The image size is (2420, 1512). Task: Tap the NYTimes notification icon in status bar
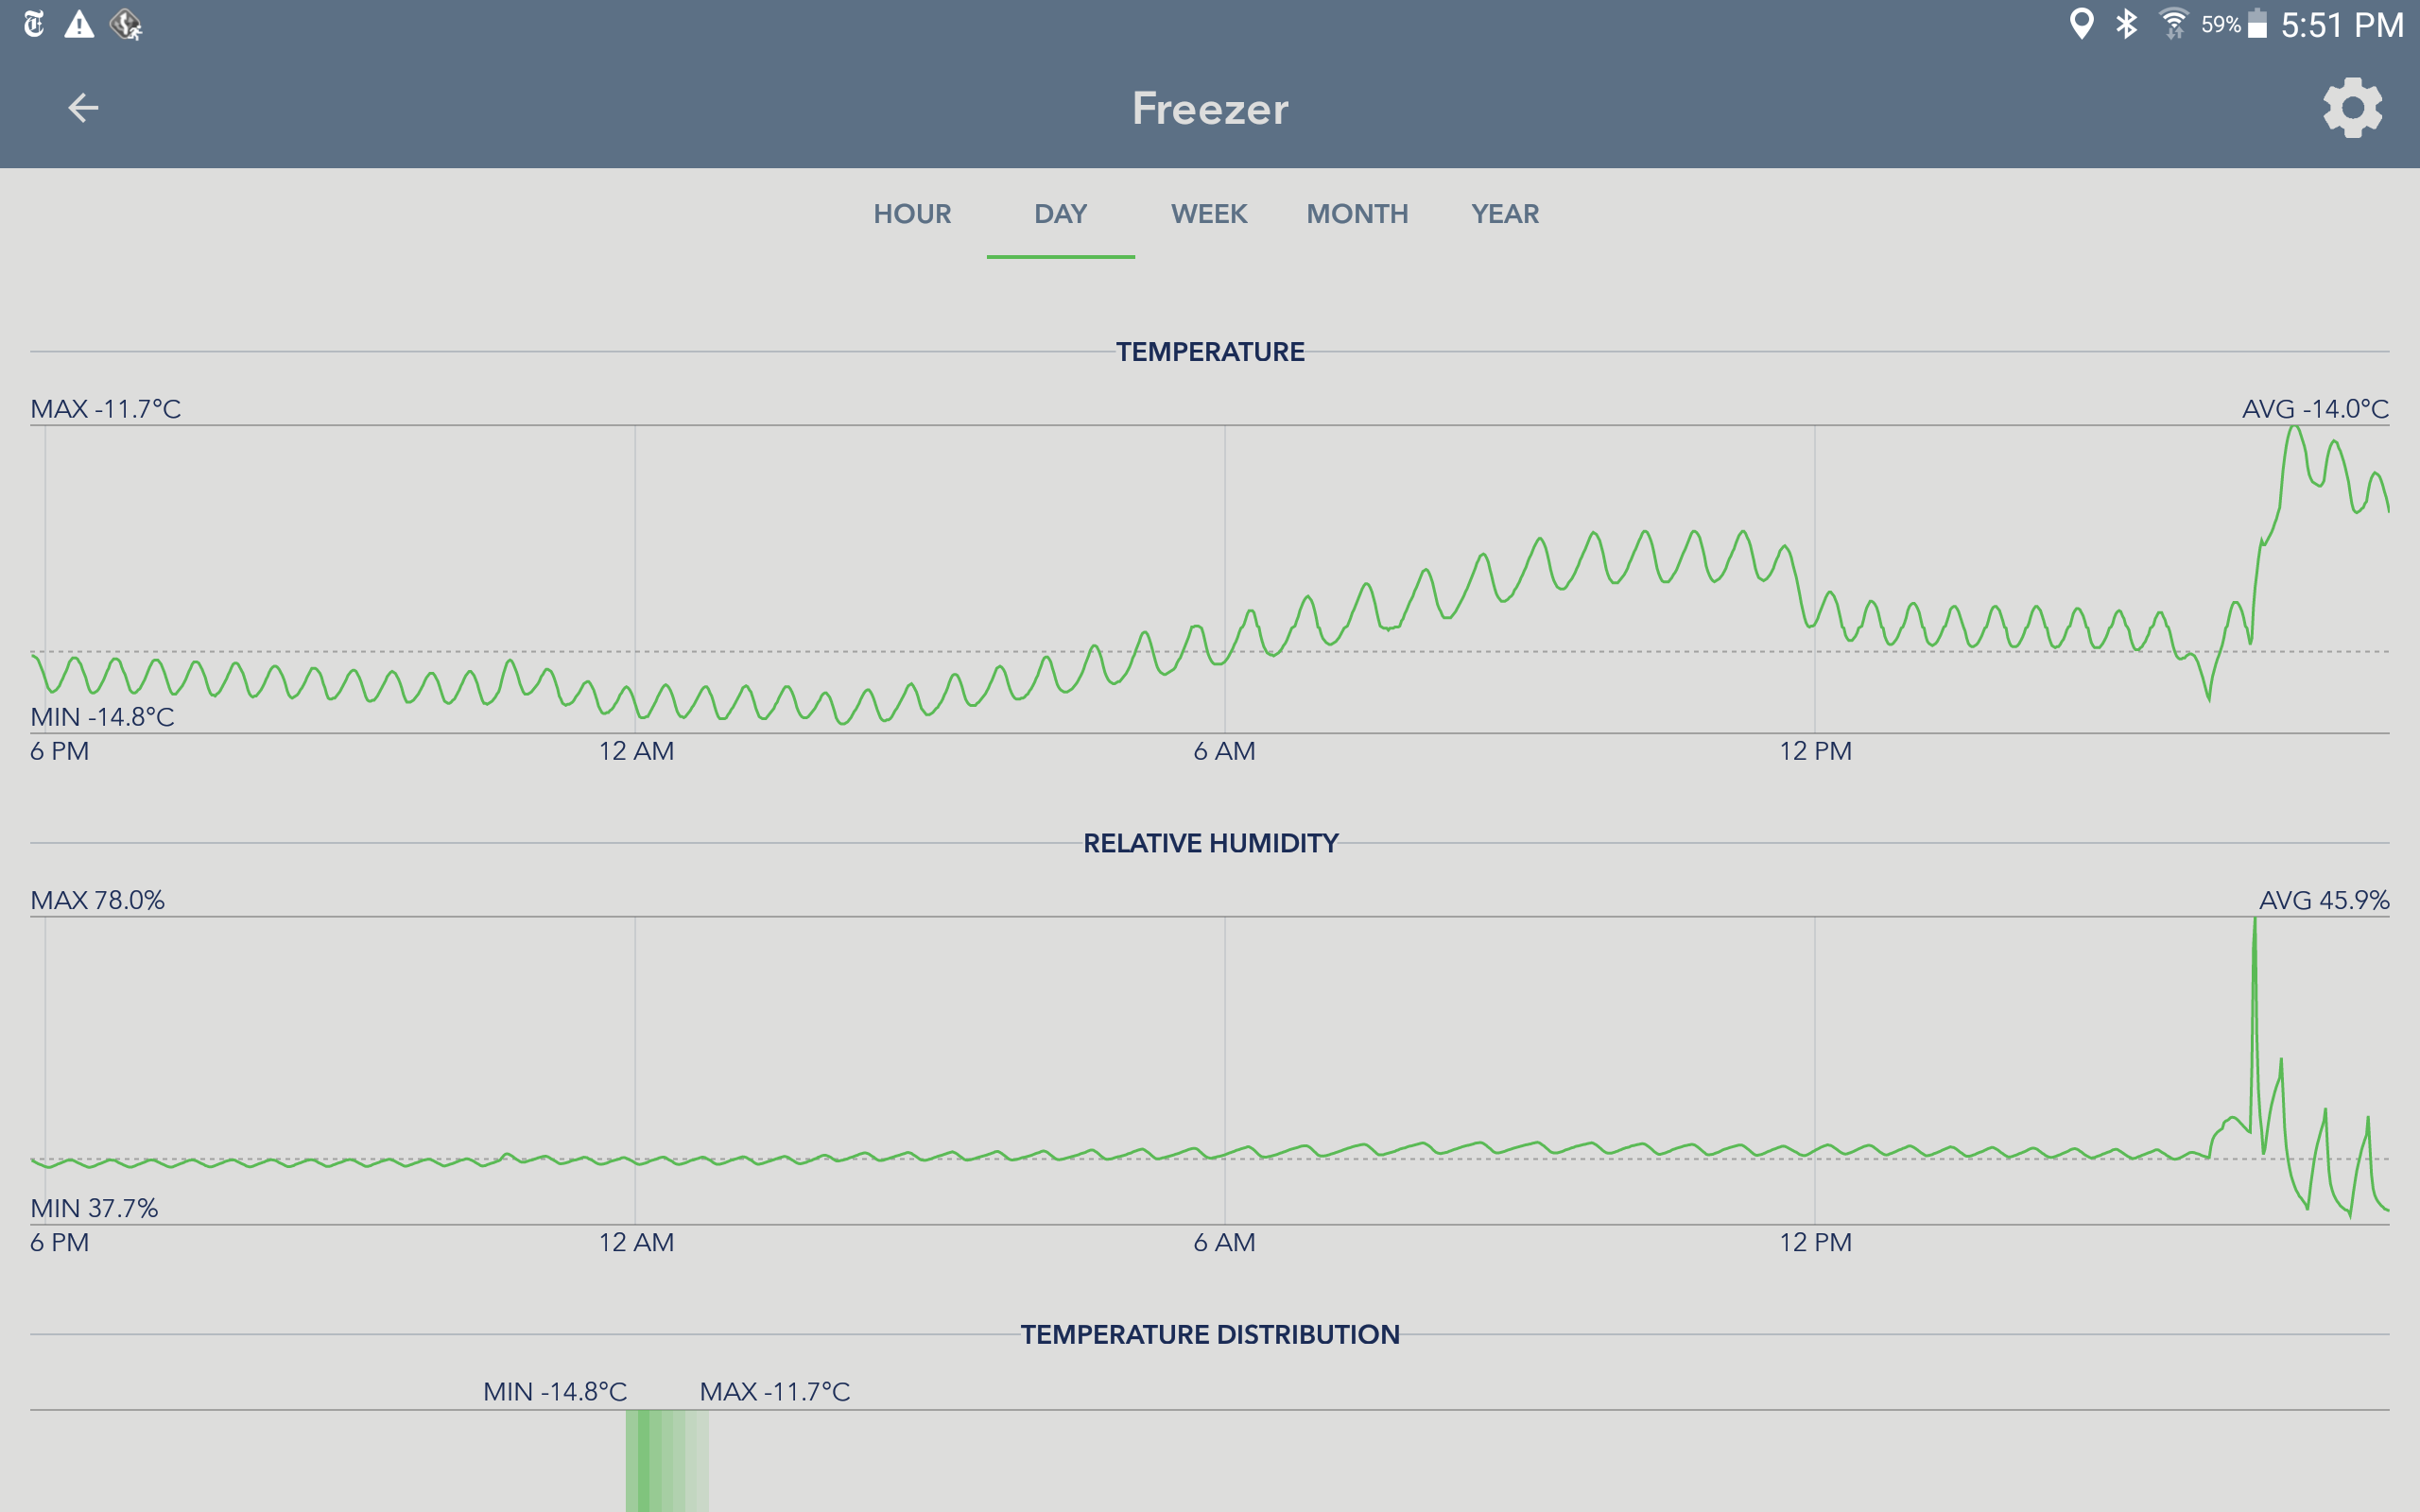(34, 24)
